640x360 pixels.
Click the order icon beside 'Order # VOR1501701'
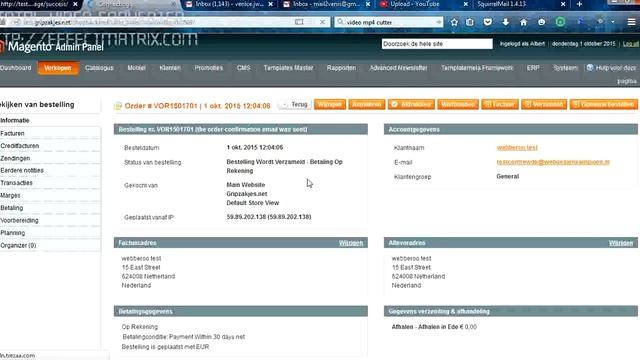[118, 106]
